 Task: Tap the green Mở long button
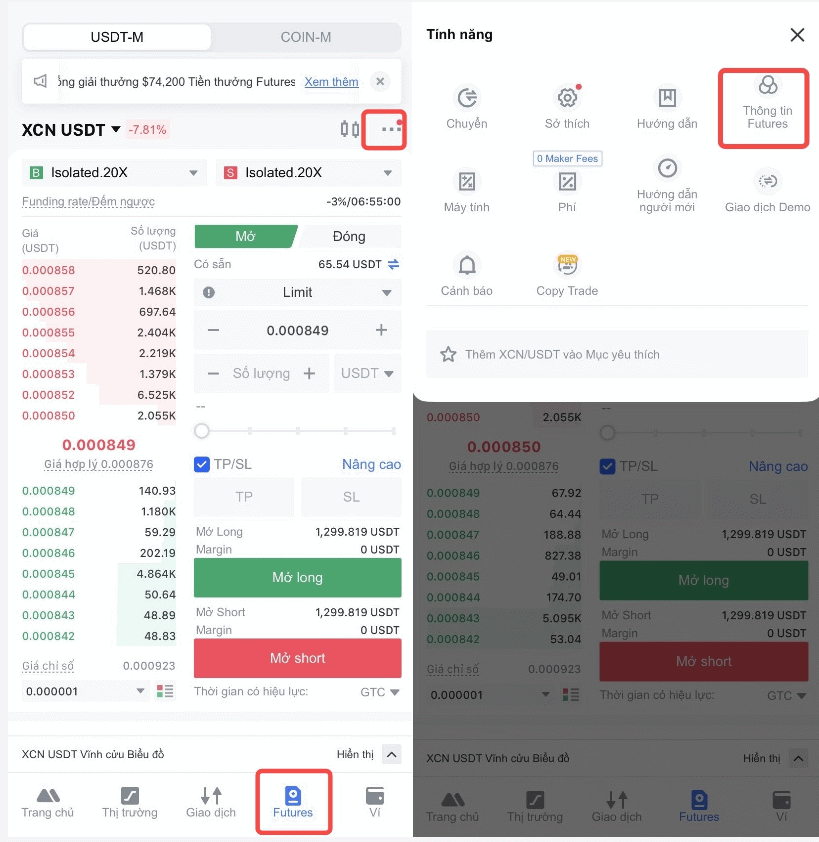(x=298, y=577)
